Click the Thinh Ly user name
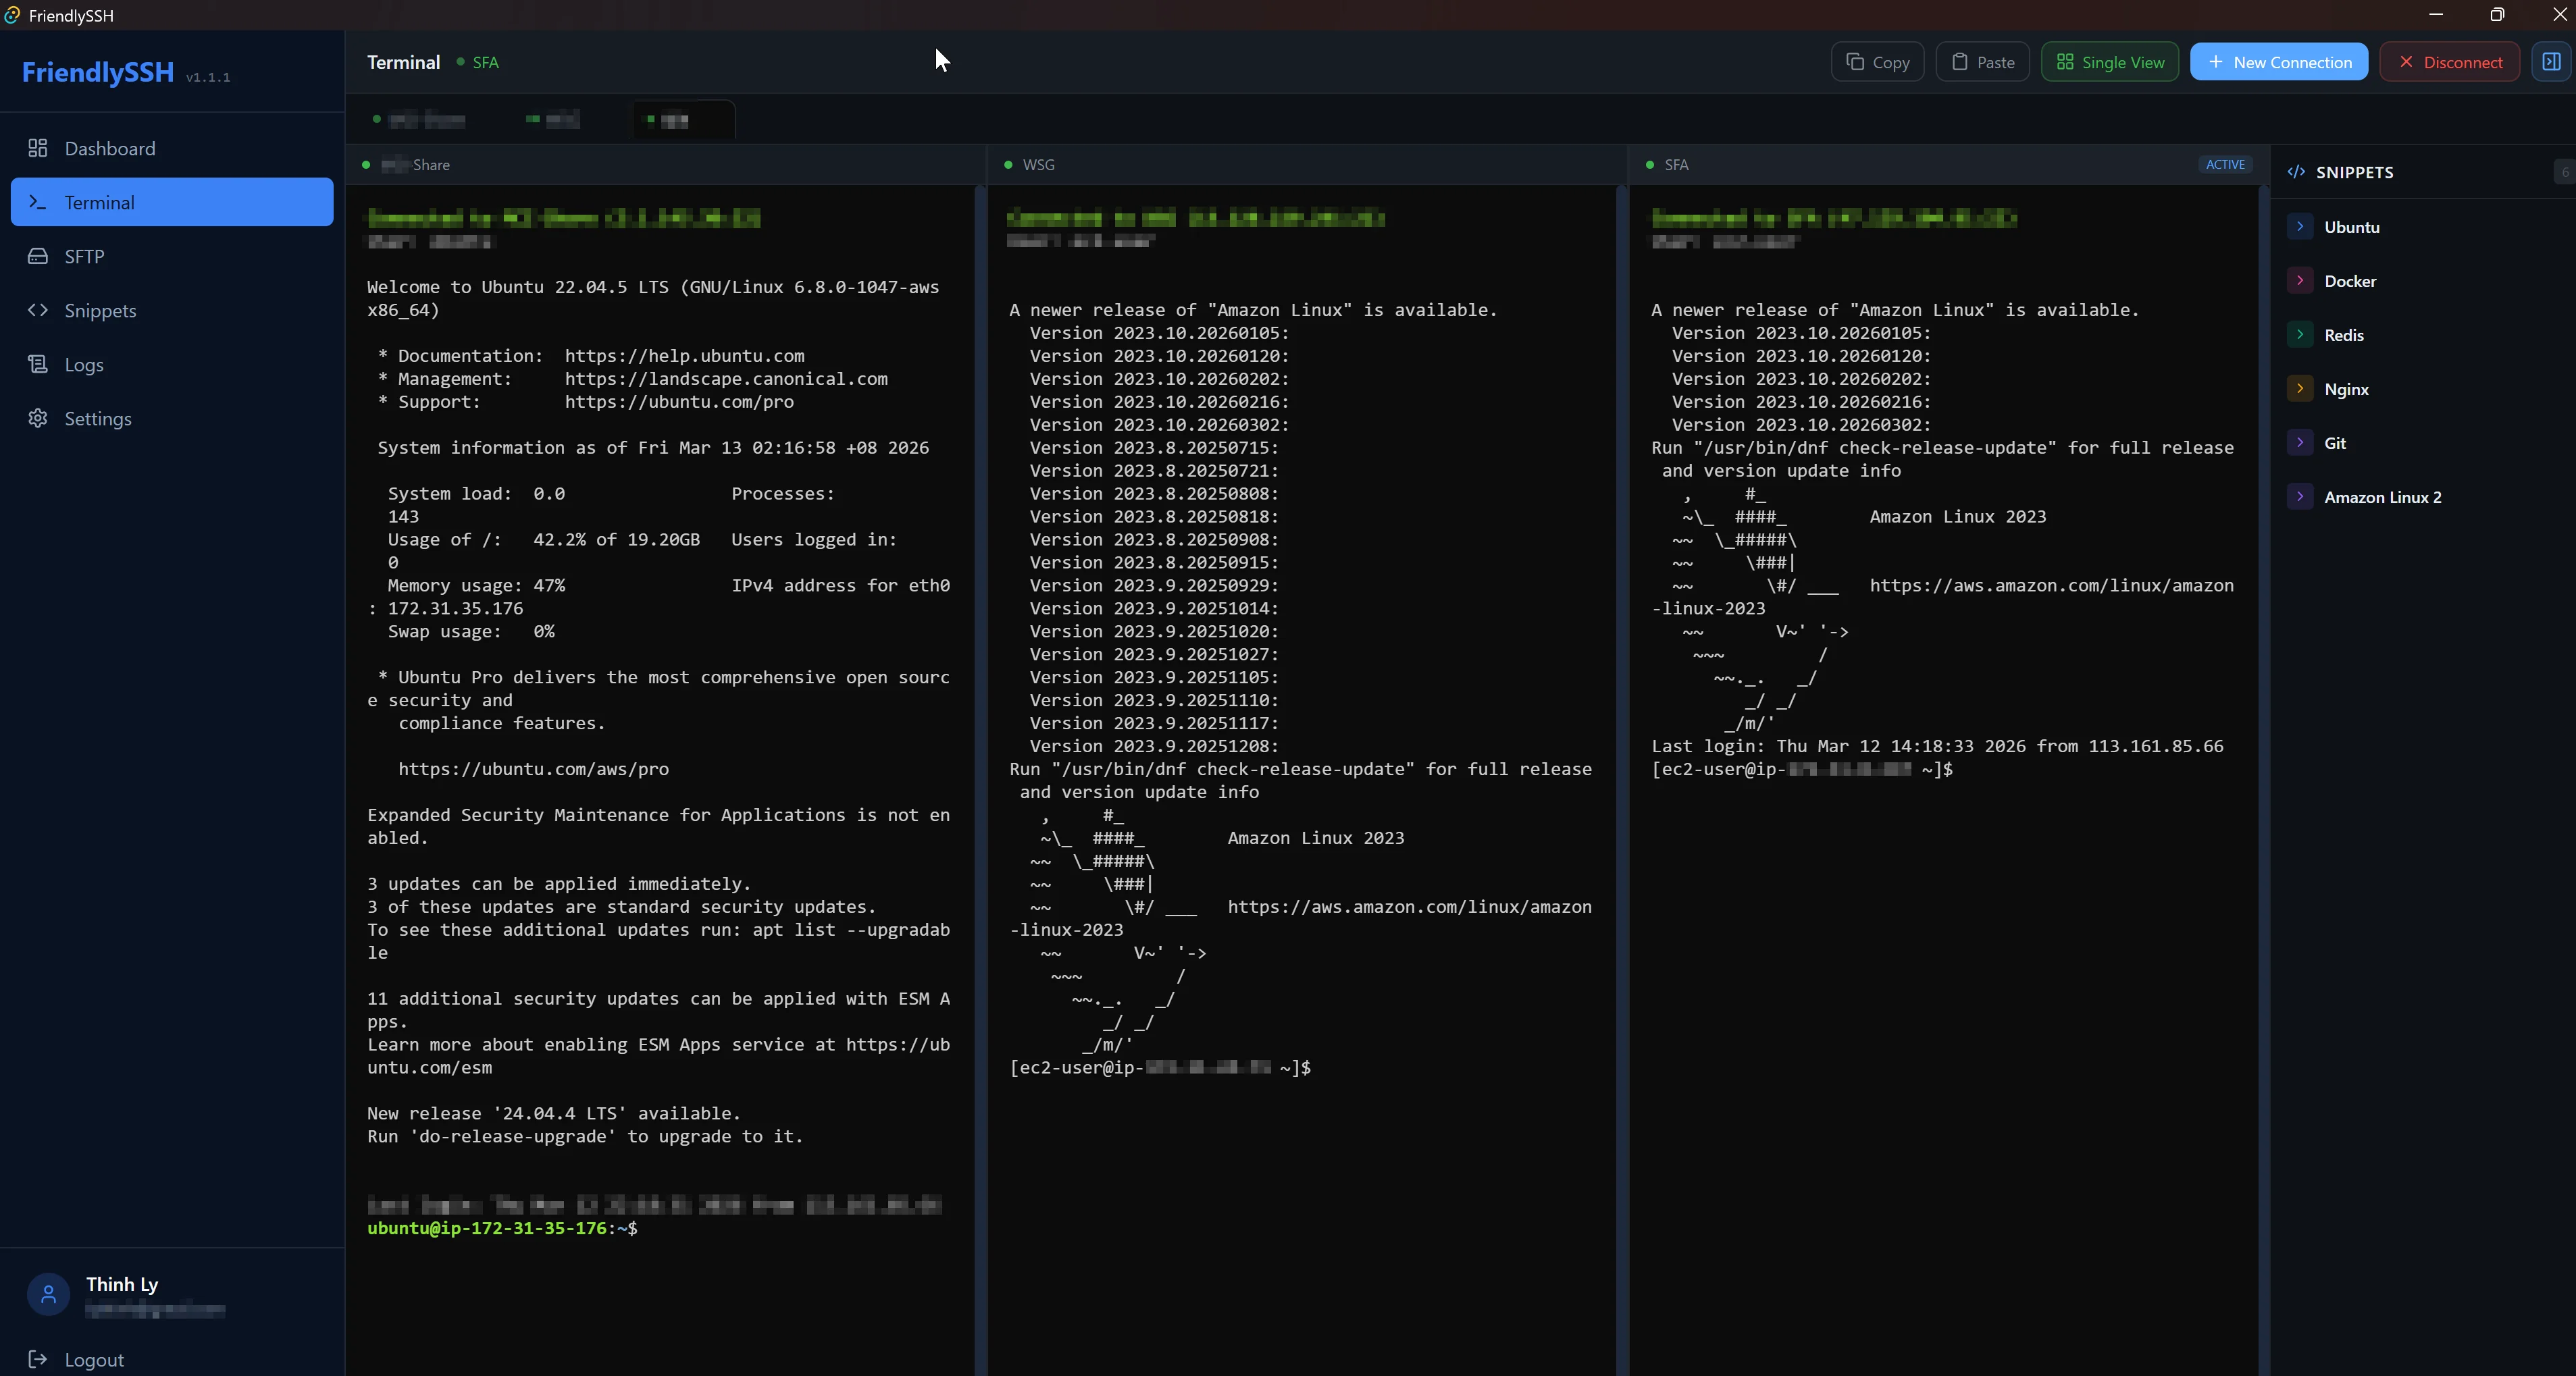This screenshot has width=2576, height=1376. [122, 1284]
